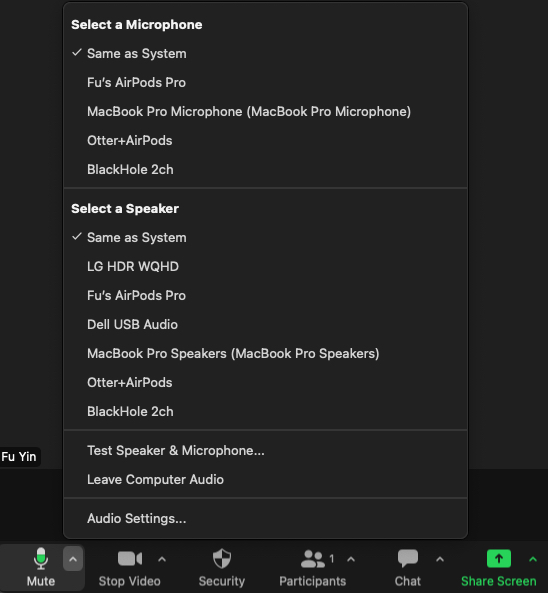Open the Chat bubble icon
The height and width of the screenshot is (593, 548).
(408, 559)
